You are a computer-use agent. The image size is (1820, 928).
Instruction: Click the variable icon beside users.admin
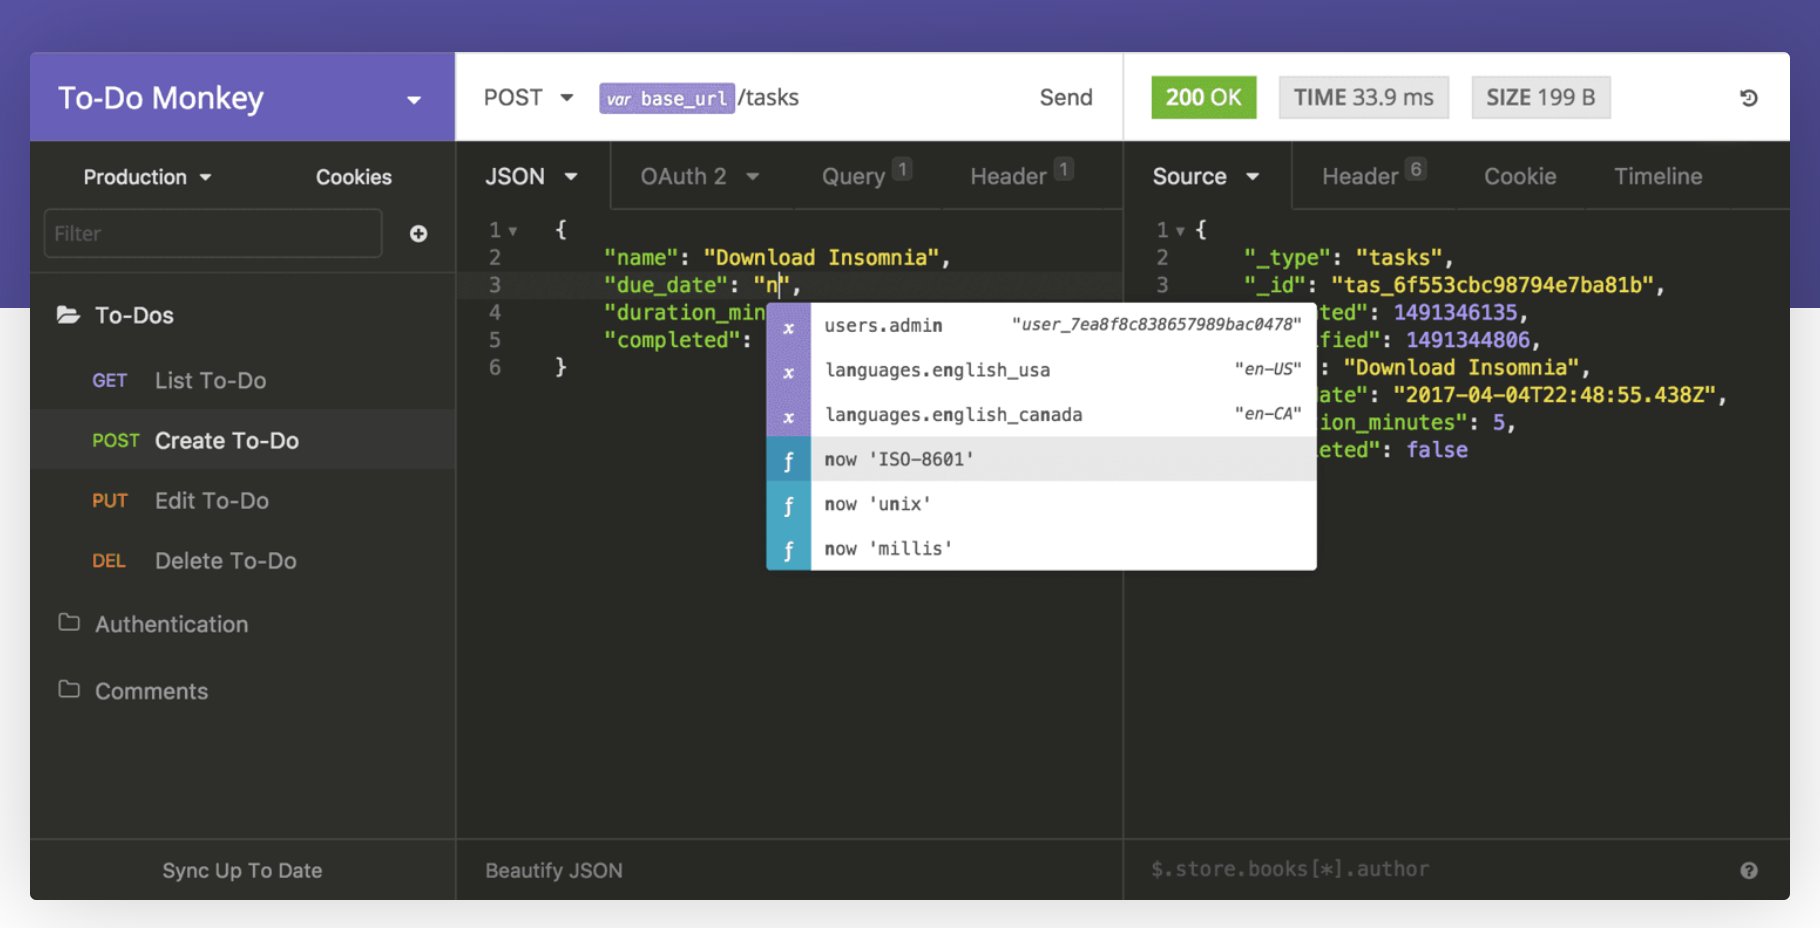[x=789, y=324]
